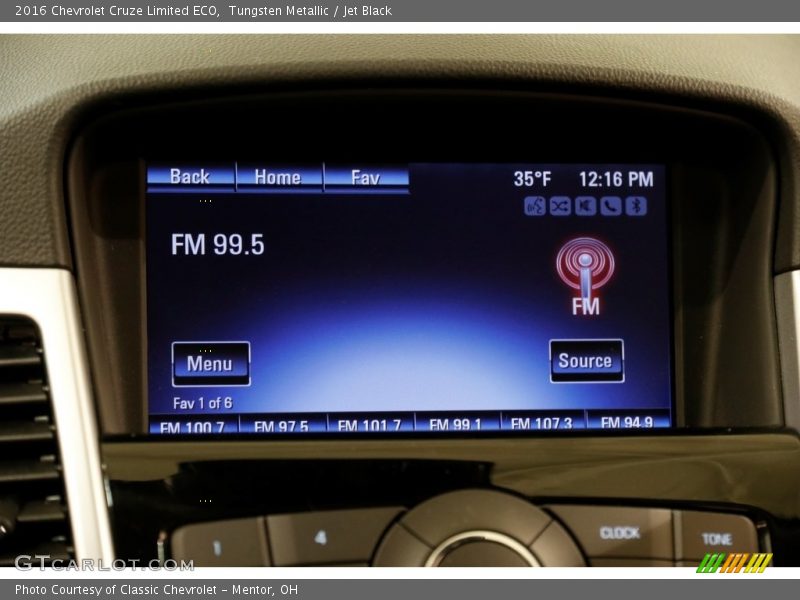The width and height of the screenshot is (800, 600).
Task: Tap the phone status icon
Action: tap(611, 206)
